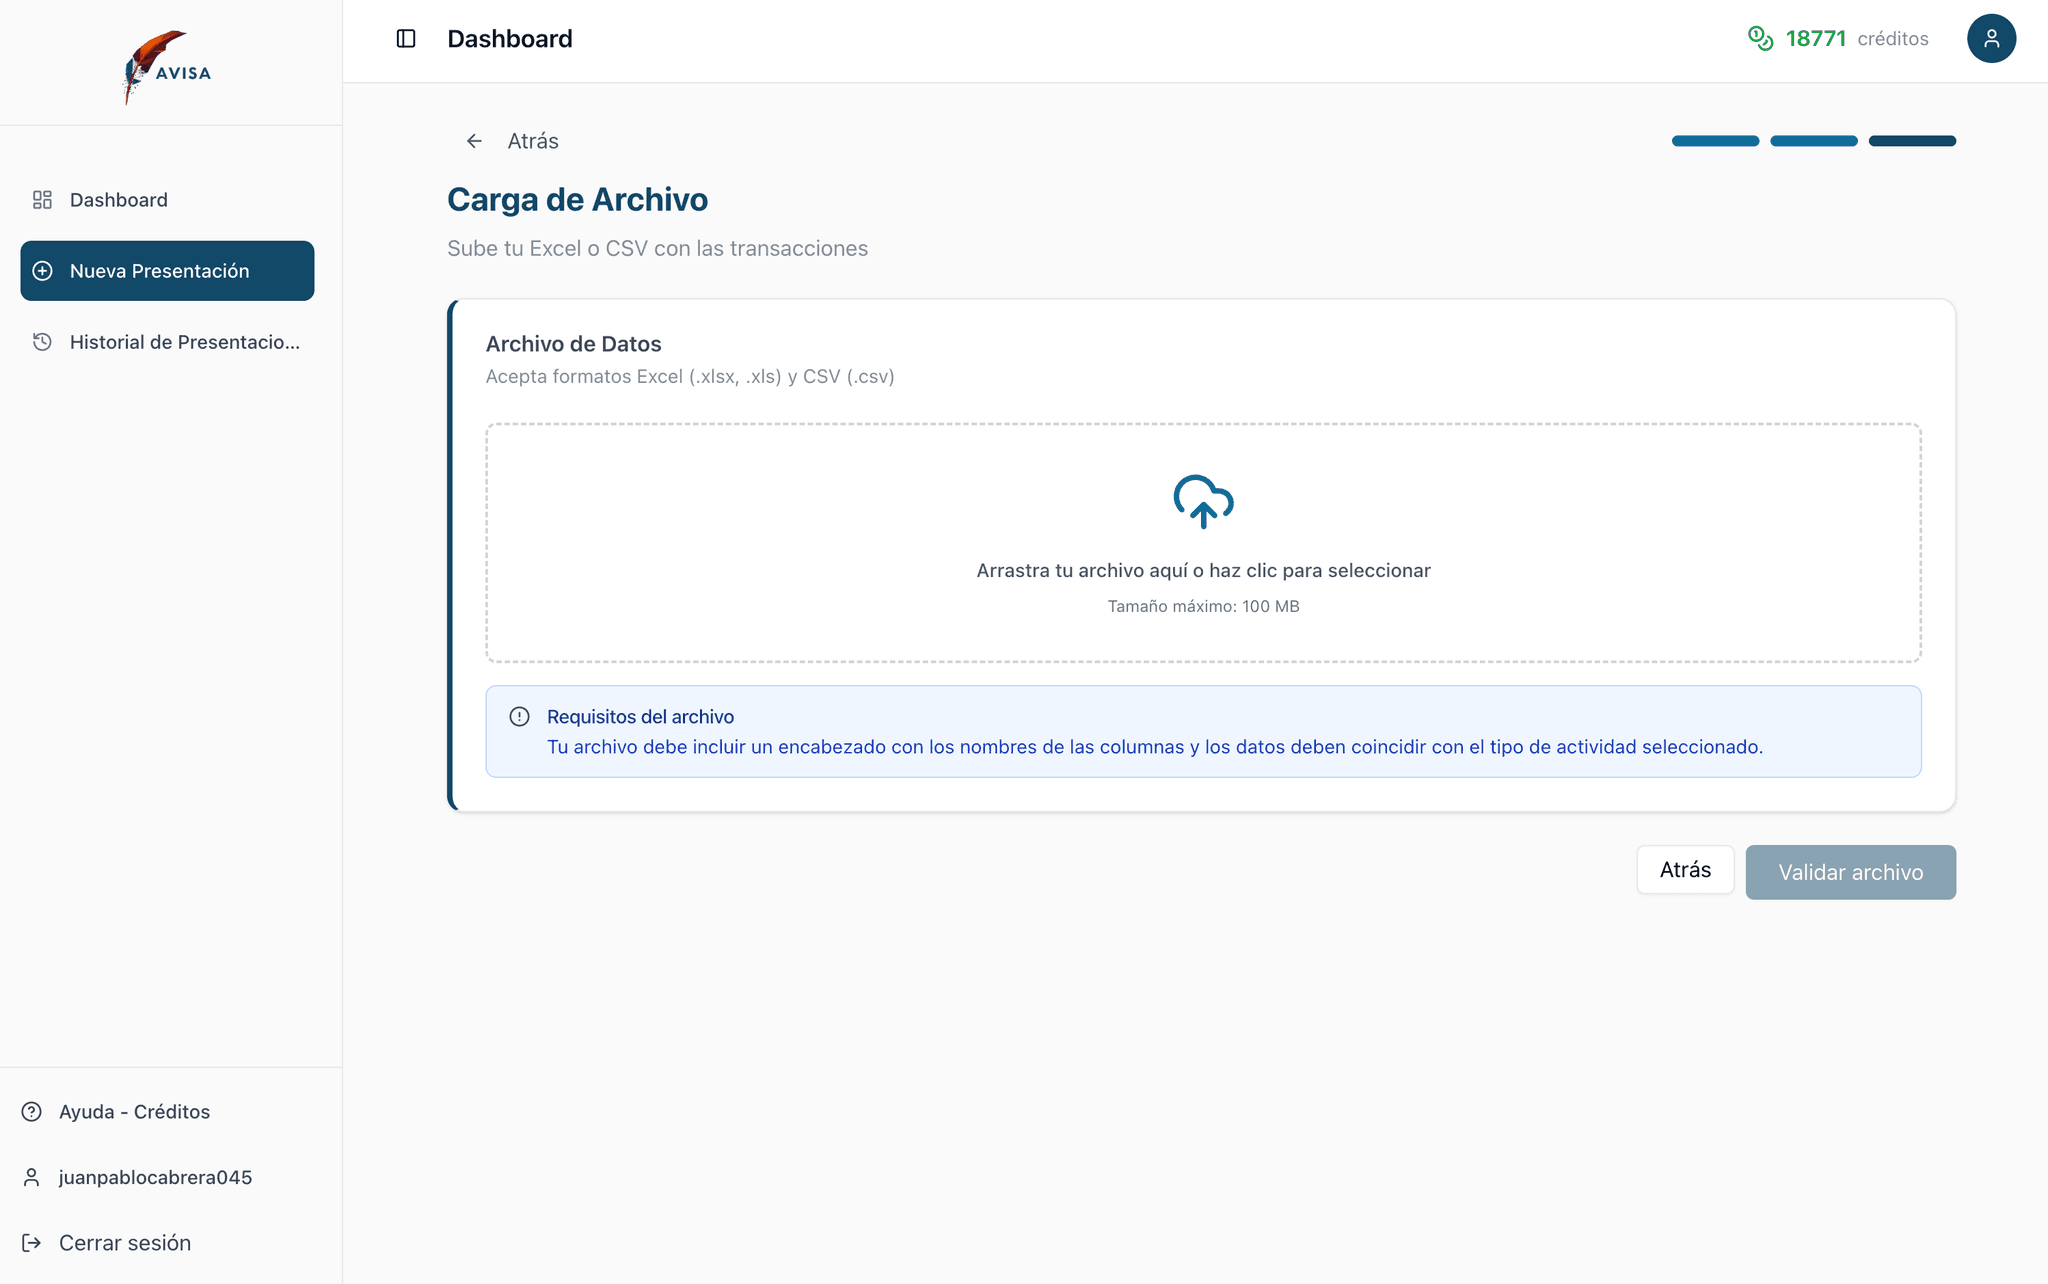Open the Dashboard section
This screenshot has width=2048, height=1284.
coord(118,199)
